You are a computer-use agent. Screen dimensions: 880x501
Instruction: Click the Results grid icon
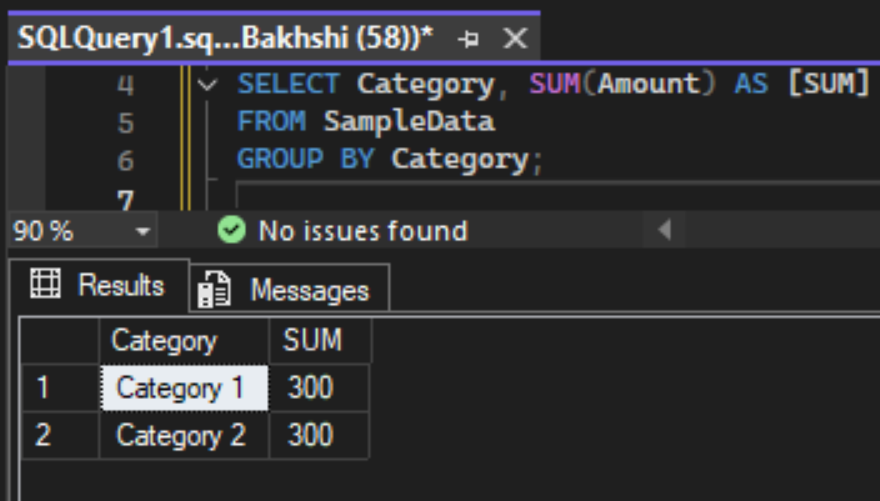pyautogui.click(x=45, y=283)
